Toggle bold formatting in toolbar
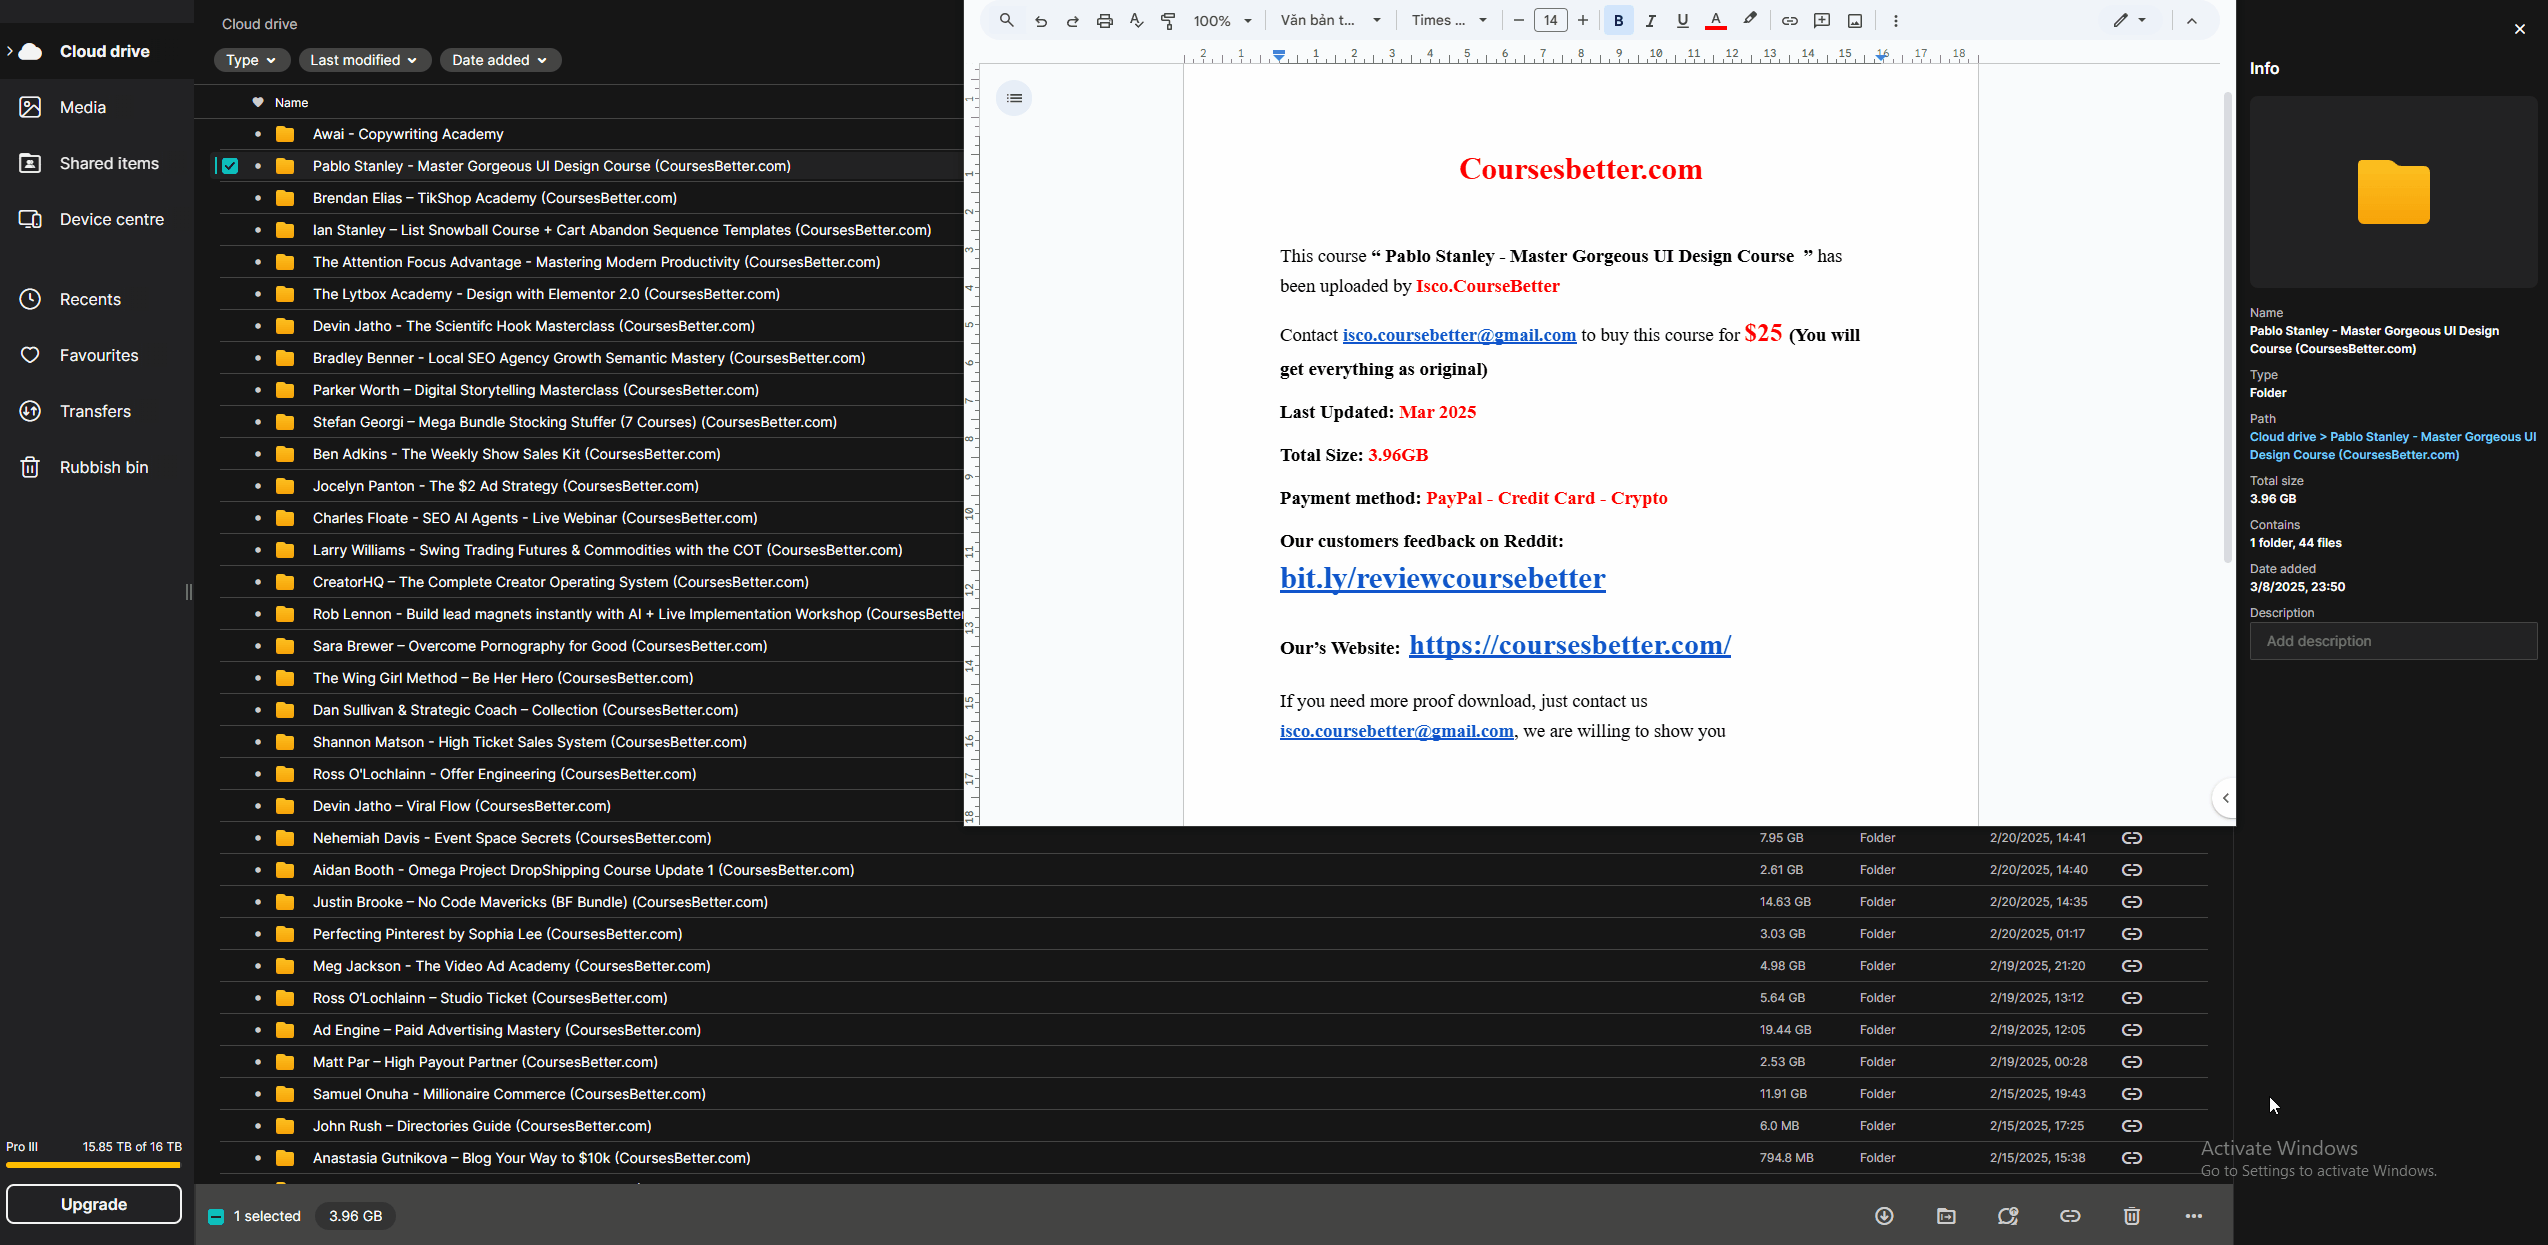2548x1245 pixels. coord(1618,21)
